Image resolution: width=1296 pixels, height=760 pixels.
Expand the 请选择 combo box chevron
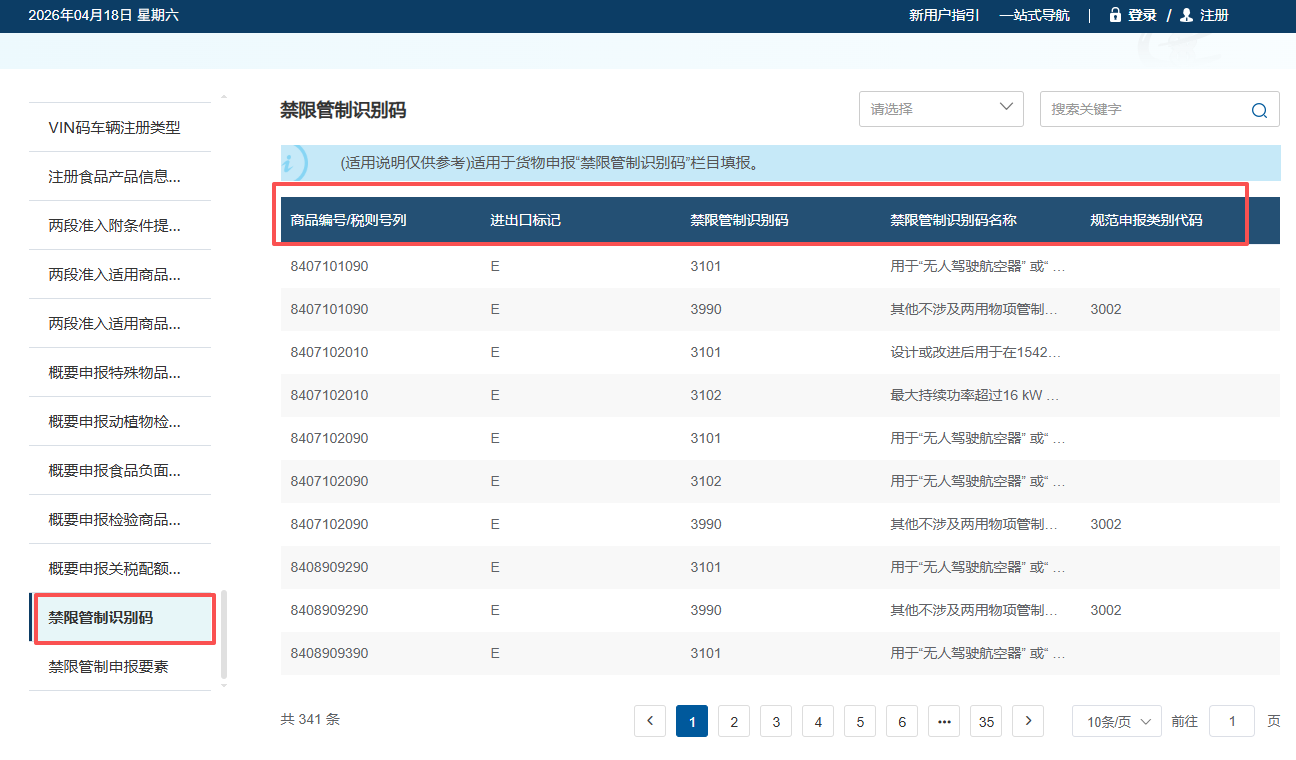point(1008,109)
